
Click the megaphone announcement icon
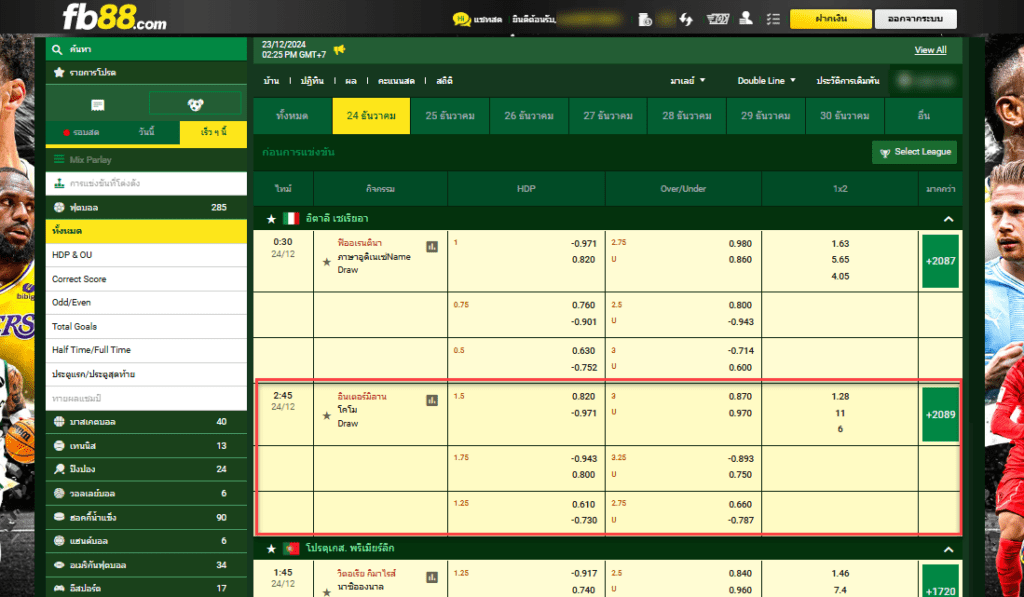point(340,50)
